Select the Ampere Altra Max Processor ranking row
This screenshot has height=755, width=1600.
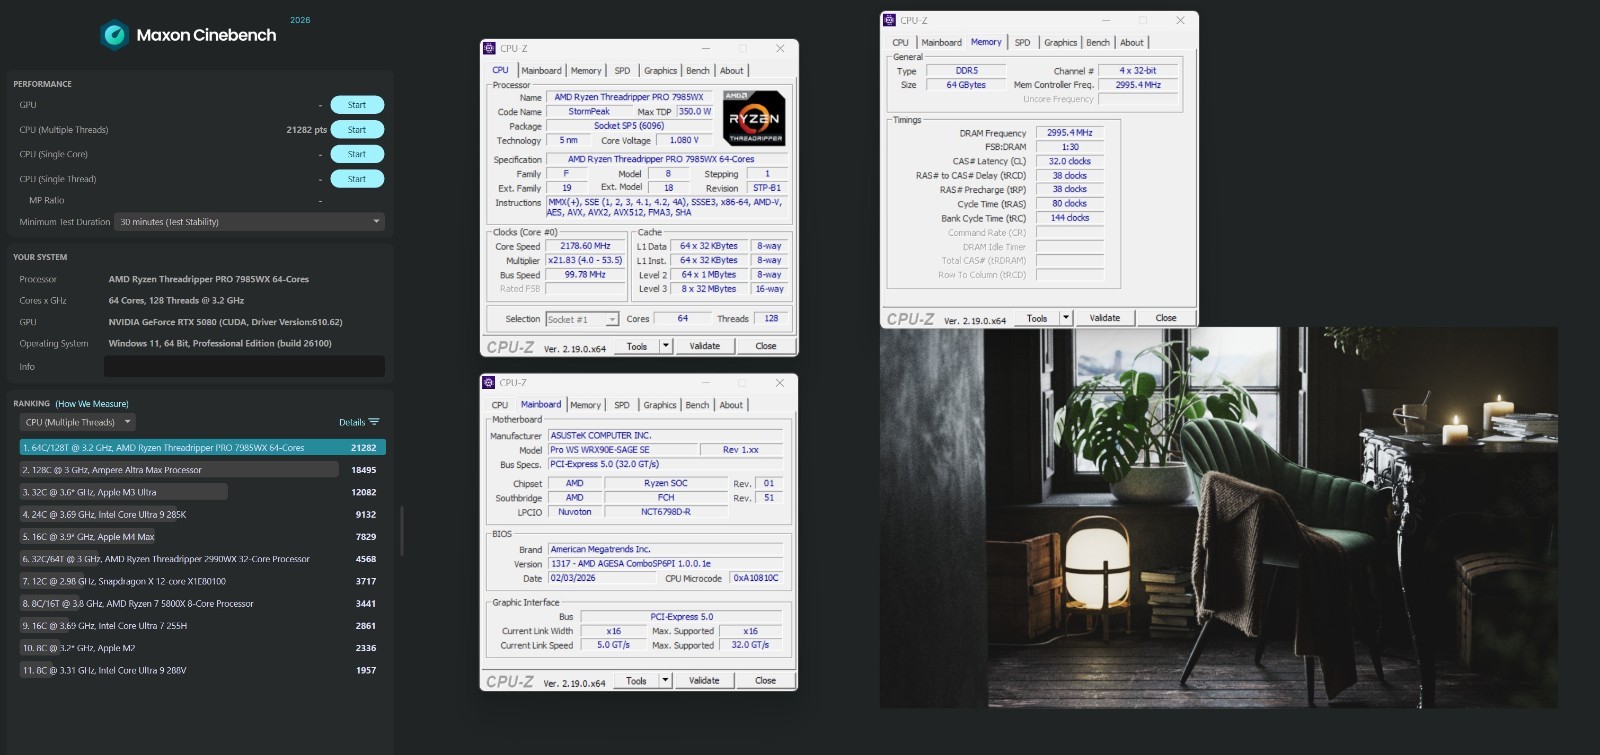[x=203, y=470]
